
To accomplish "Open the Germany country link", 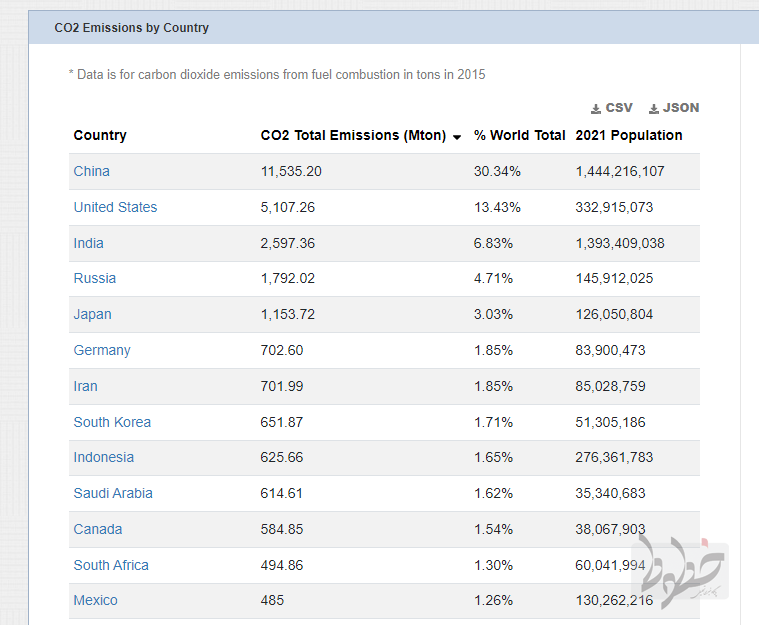I will pos(102,351).
